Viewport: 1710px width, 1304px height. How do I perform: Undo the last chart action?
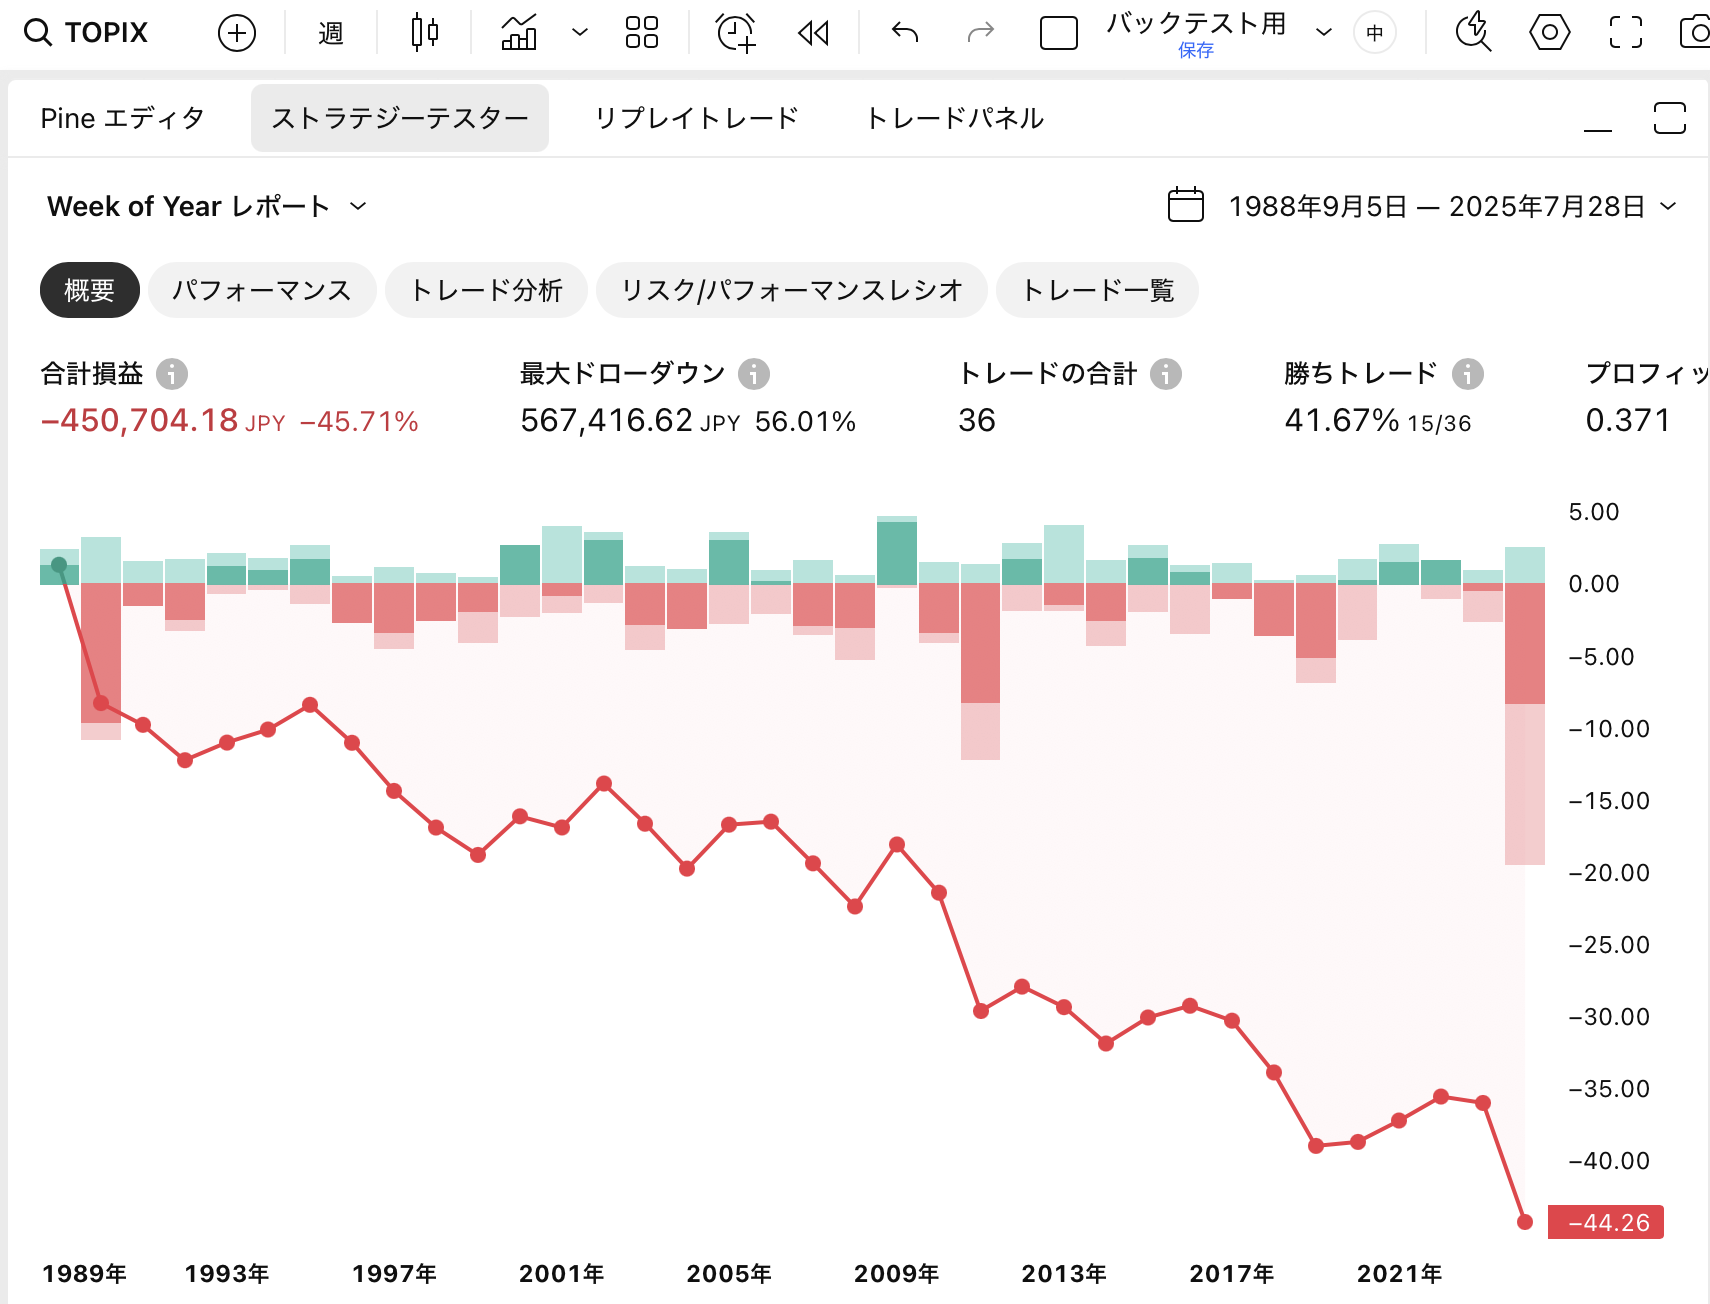pos(905,33)
